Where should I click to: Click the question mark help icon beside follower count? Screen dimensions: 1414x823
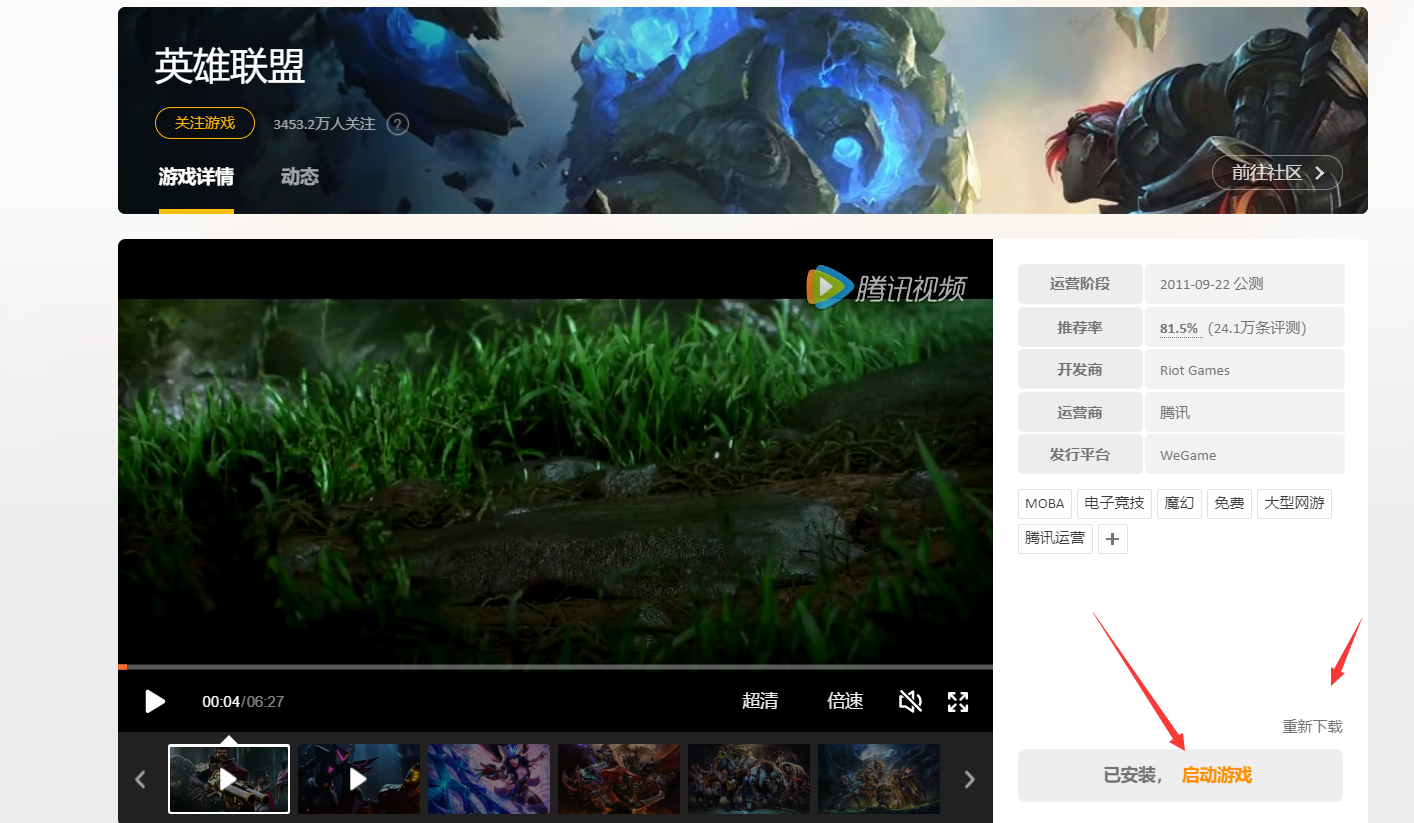(398, 124)
